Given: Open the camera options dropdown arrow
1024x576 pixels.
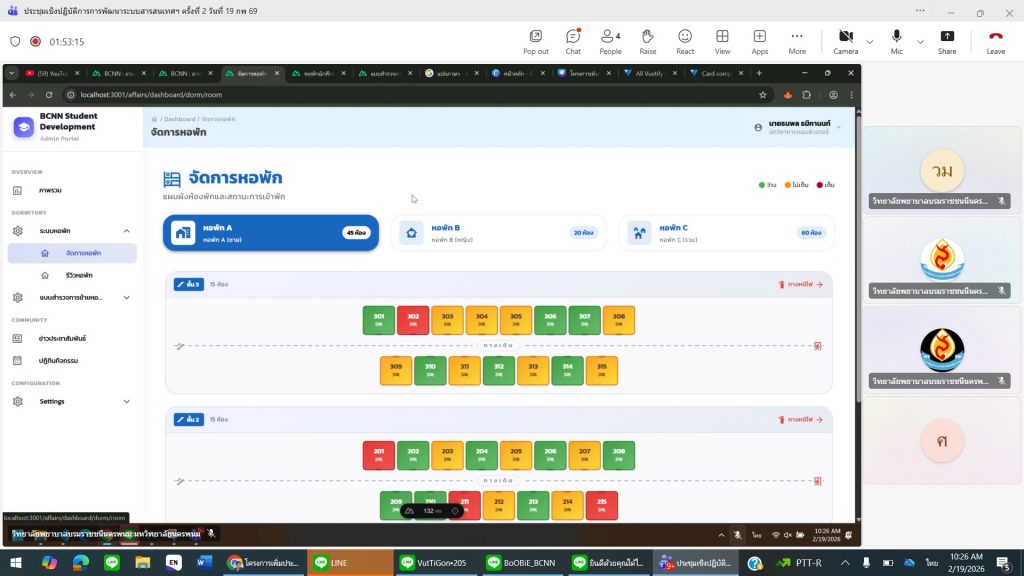Looking at the screenshot, I should click(x=869, y=42).
